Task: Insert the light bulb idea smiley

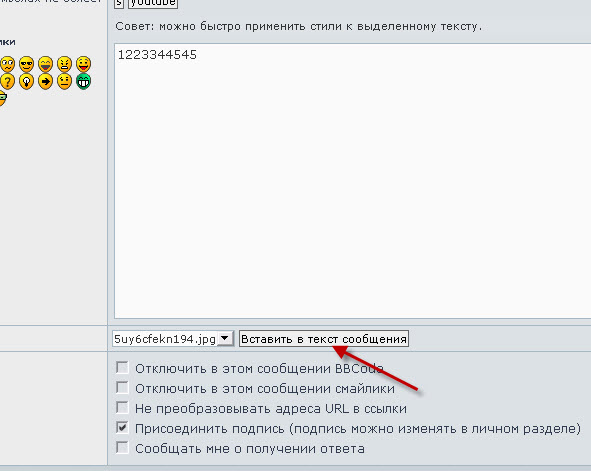Action: point(26,81)
